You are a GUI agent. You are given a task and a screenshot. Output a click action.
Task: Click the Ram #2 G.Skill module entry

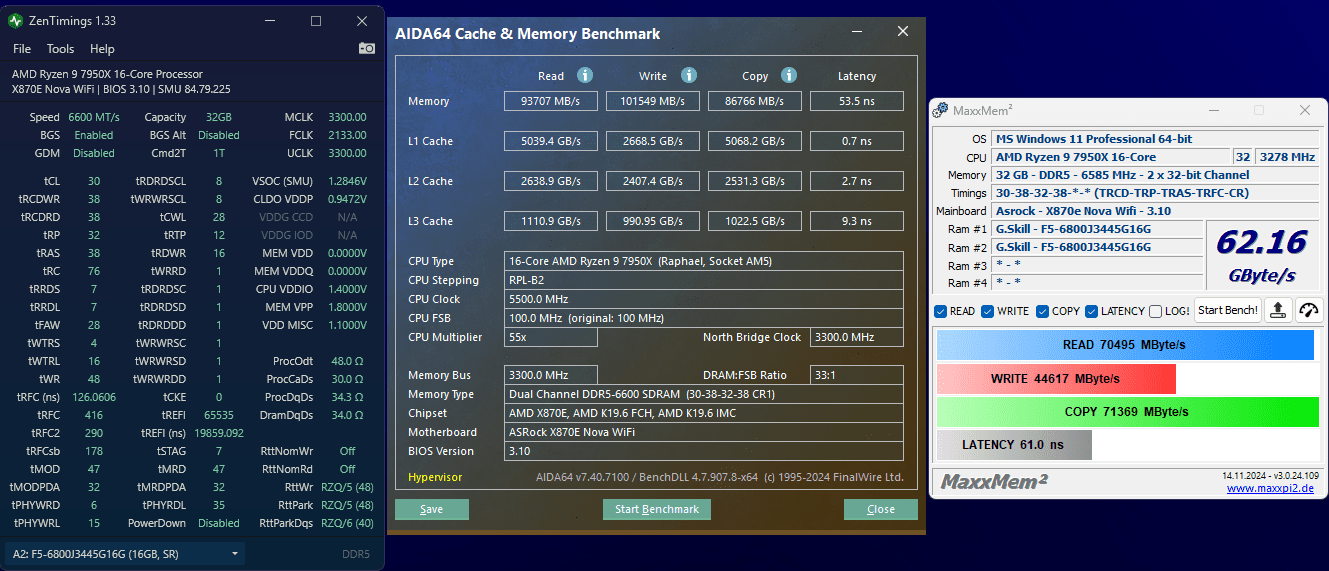[x=1097, y=247]
